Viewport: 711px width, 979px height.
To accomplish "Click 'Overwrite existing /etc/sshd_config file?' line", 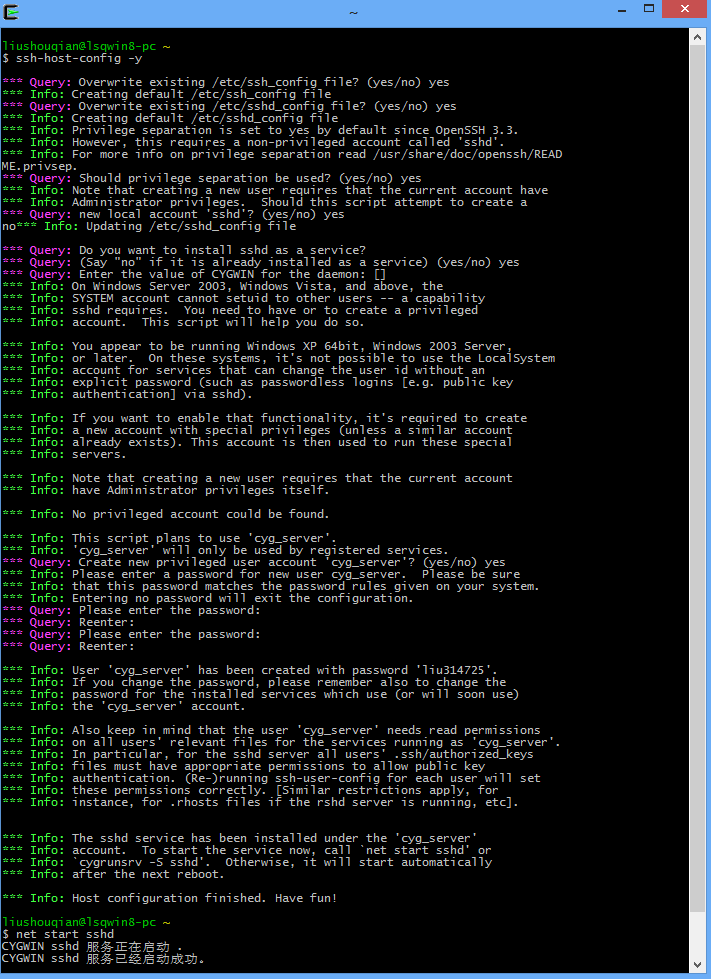I will click(x=229, y=106).
